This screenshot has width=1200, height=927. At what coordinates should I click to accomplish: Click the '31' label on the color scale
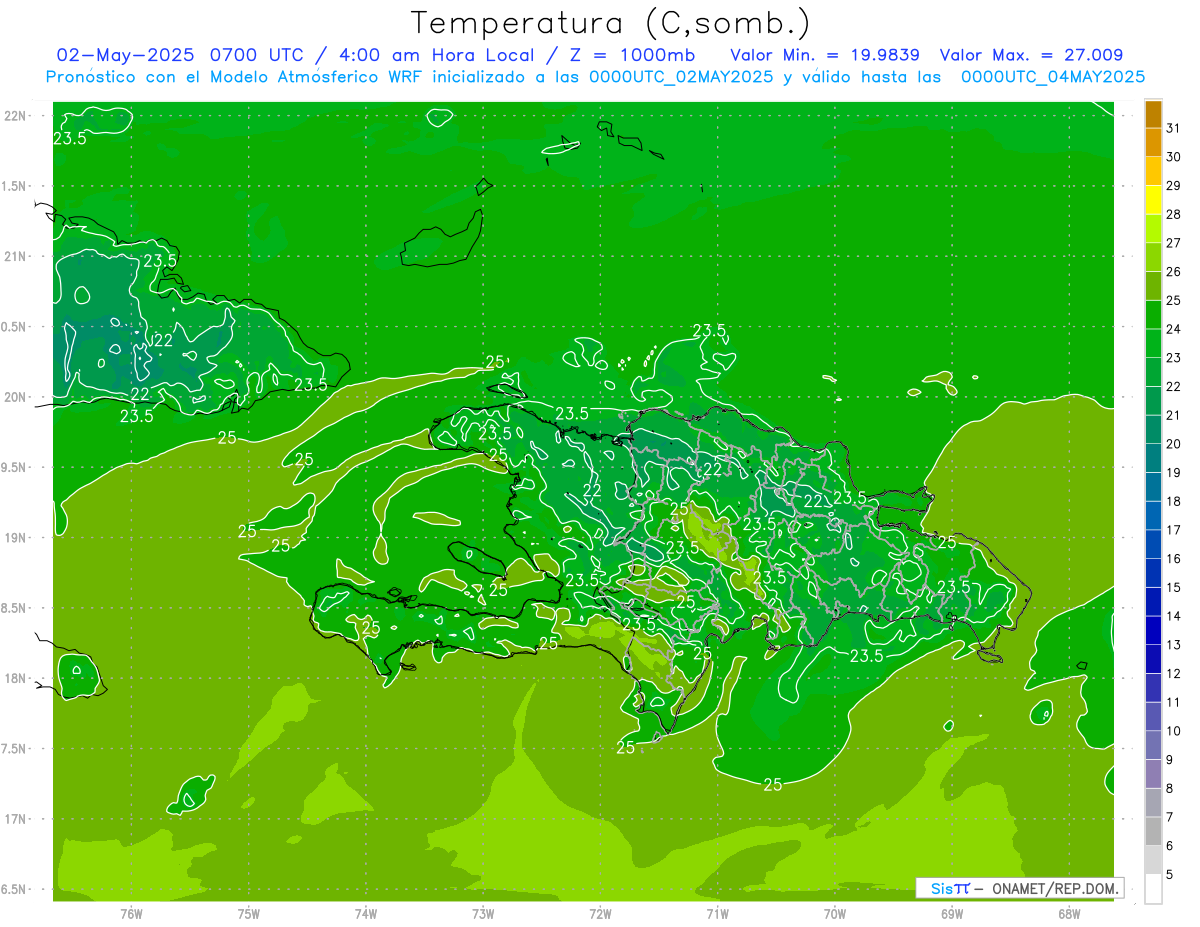(1174, 128)
